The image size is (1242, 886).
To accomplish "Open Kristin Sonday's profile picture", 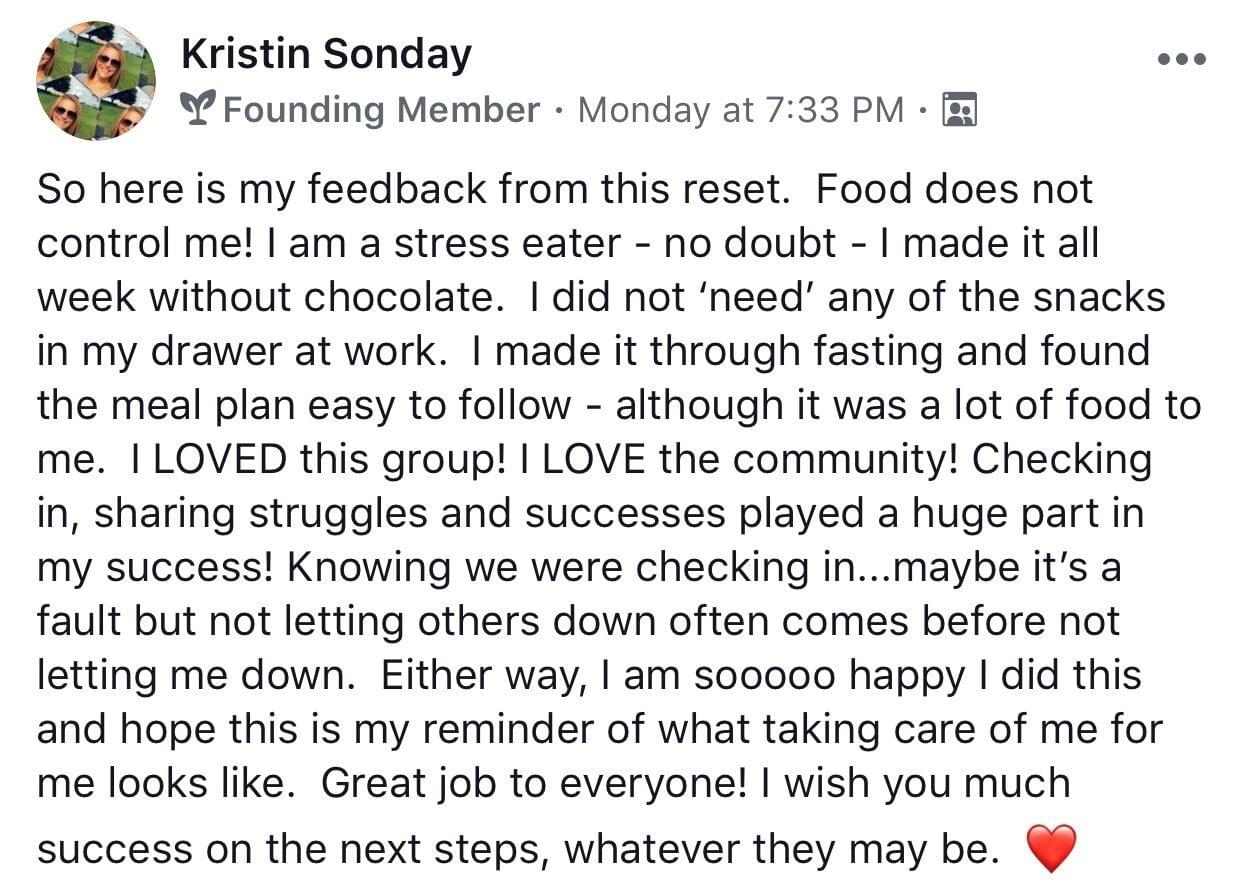I will (x=96, y=81).
